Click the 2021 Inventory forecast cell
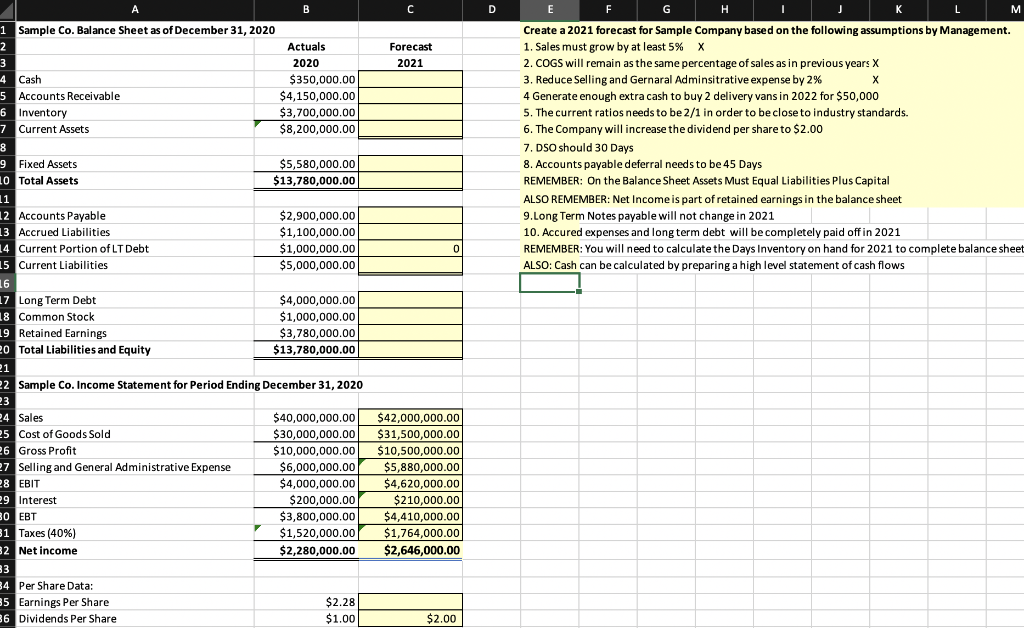 (x=410, y=112)
